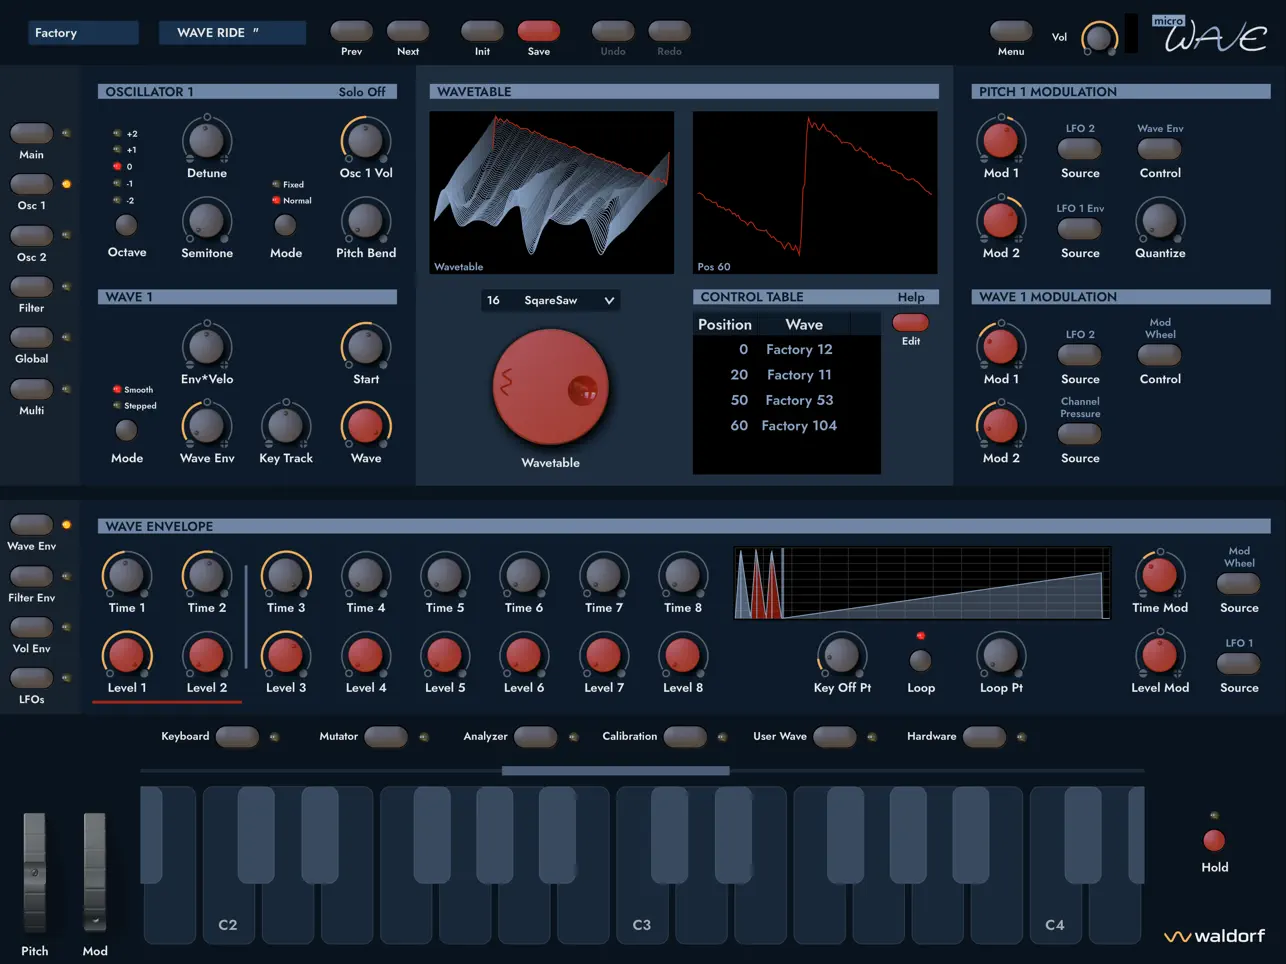Viewport: 1286px width, 964px height.
Task: Click the Pitch wheel slider
Action: click(34, 872)
